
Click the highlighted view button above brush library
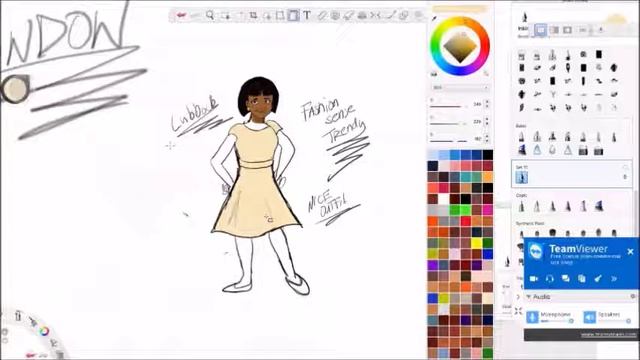pyautogui.click(x=540, y=30)
